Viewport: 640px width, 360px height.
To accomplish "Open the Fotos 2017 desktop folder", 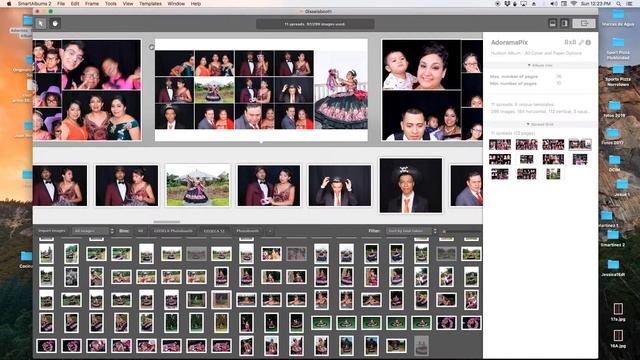I will coord(613,136).
